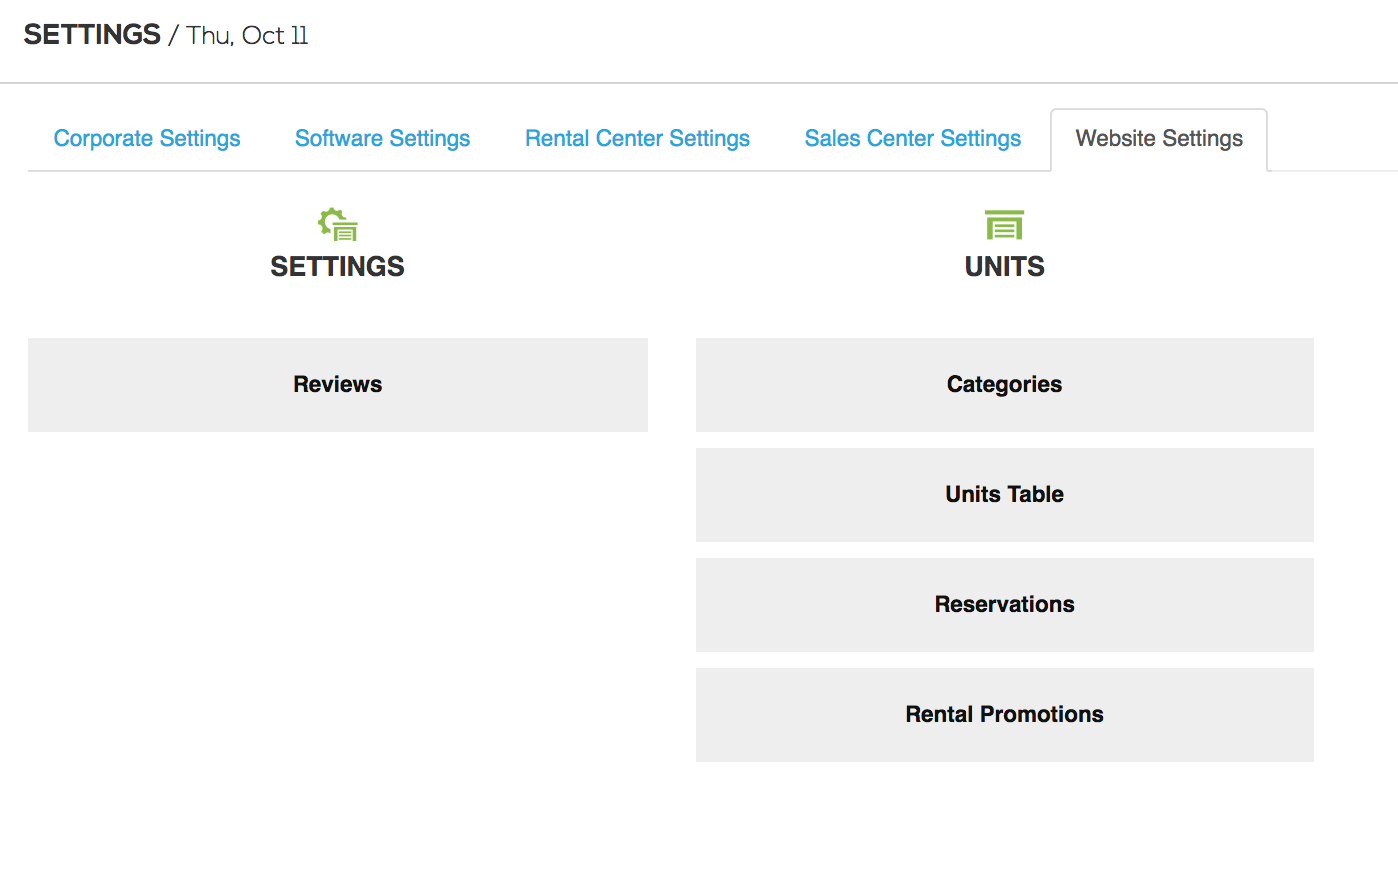Click the Units Table button
The image size is (1398, 878).
click(1004, 495)
